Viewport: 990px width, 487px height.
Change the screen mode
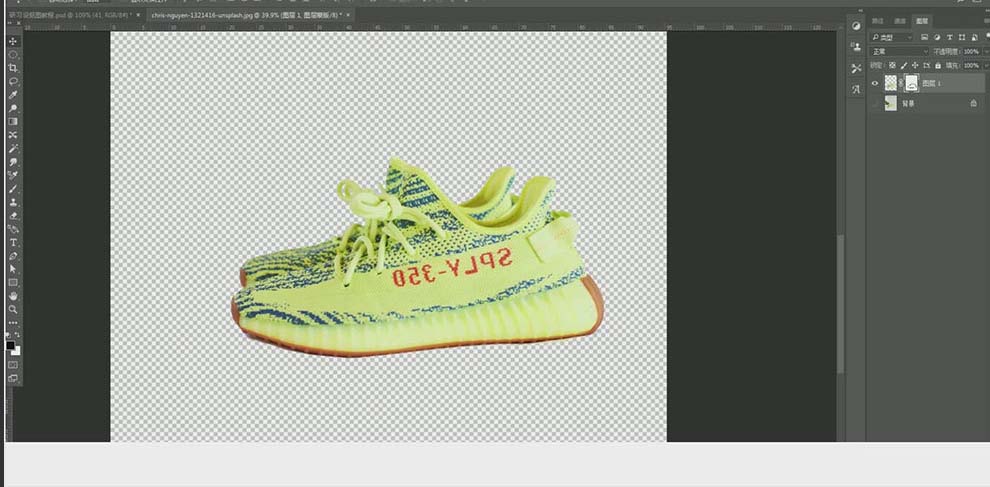(x=13, y=378)
